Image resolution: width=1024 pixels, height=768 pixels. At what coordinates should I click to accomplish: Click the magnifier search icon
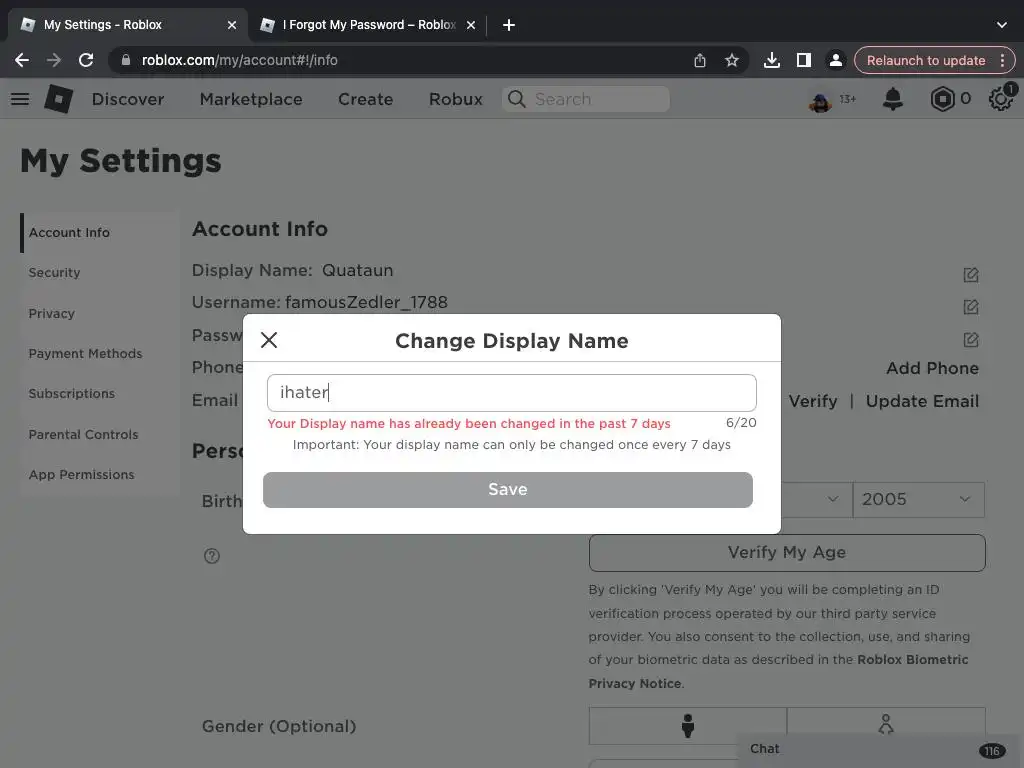point(517,99)
